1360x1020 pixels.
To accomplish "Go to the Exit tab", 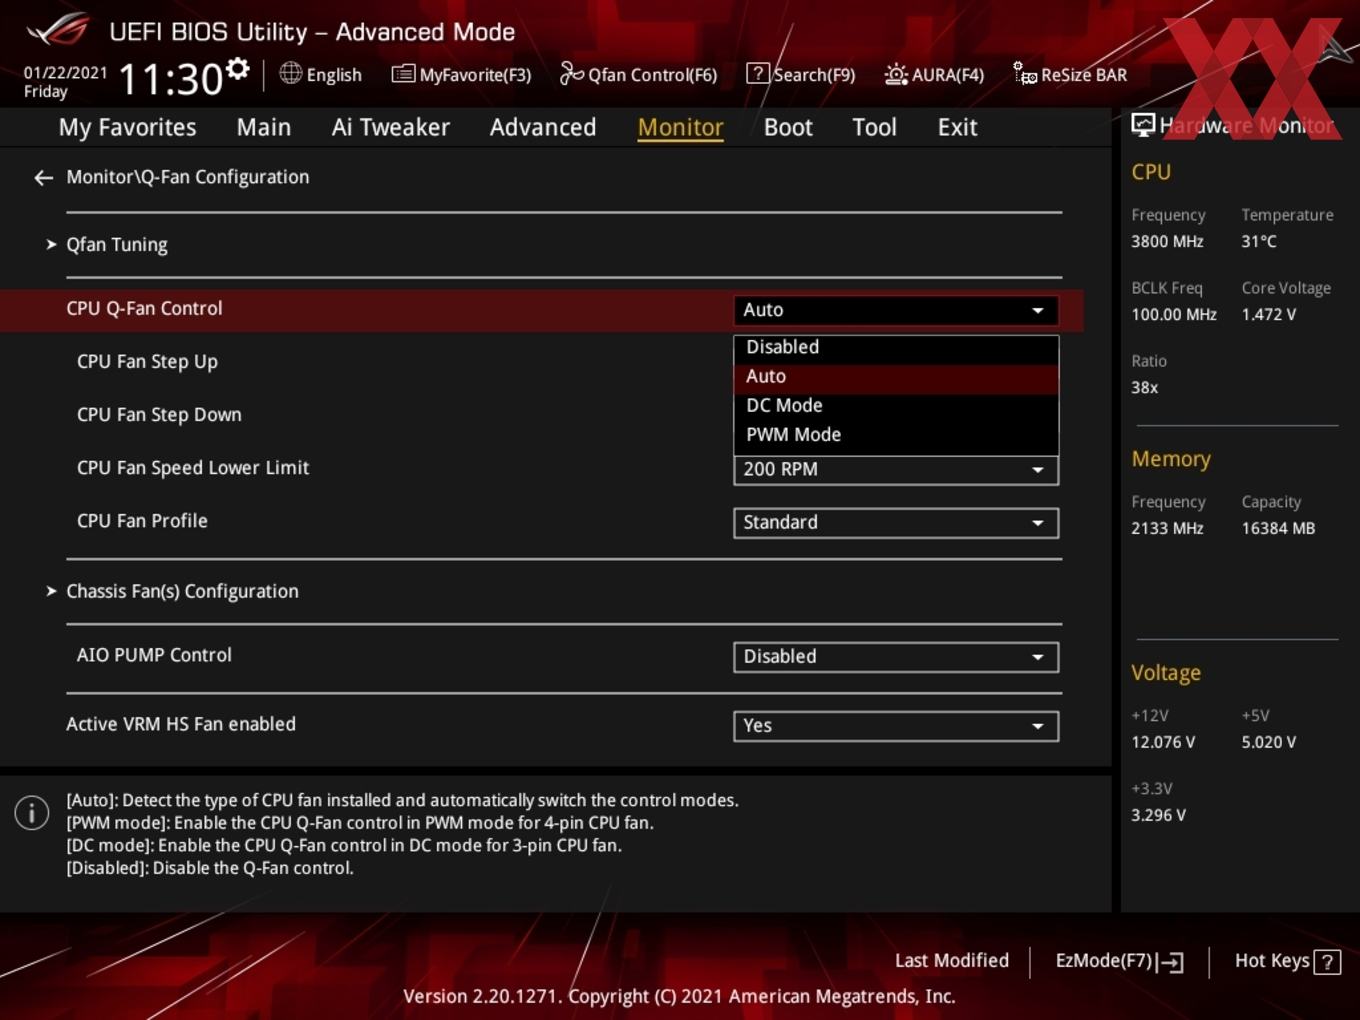I will pyautogui.click(x=957, y=127).
